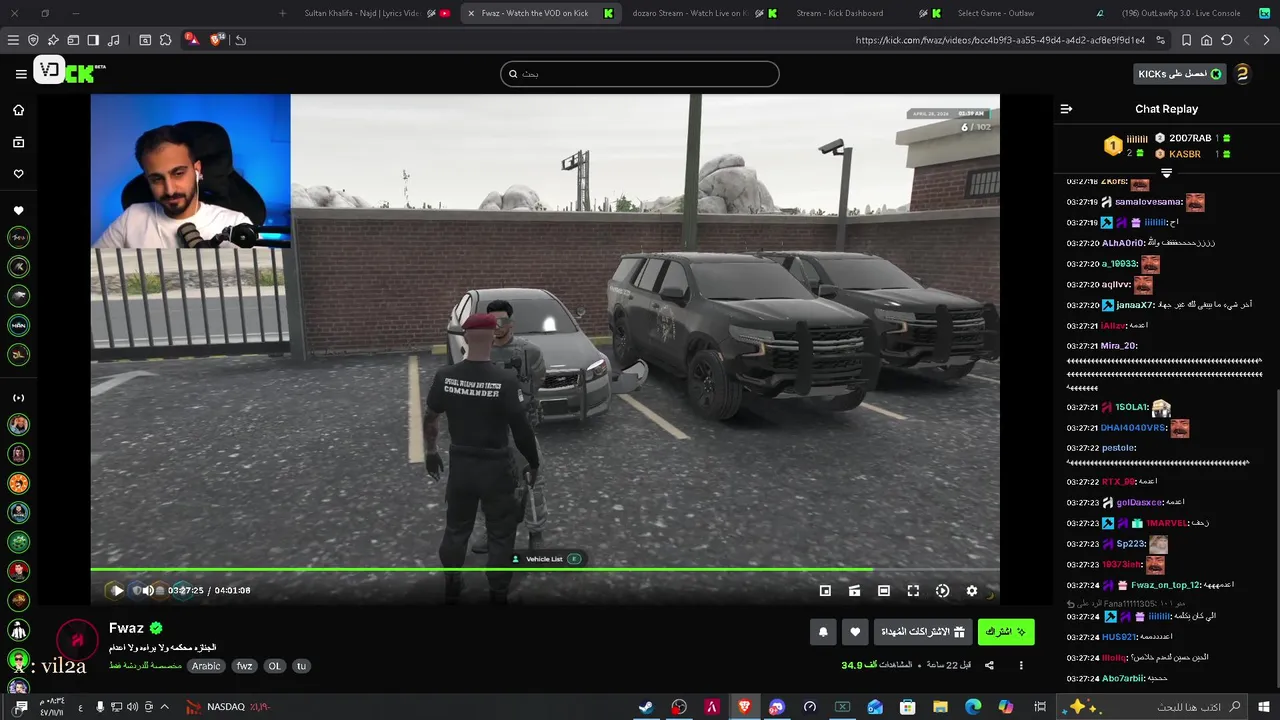Click the green Subscribe button

tap(1006, 632)
